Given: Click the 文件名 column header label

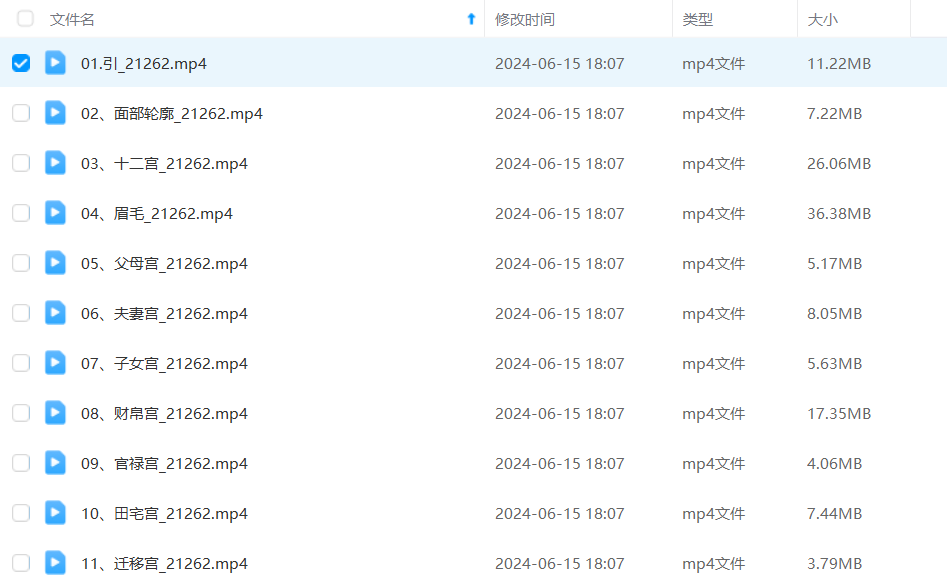Looking at the screenshot, I should click(x=73, y=19).
